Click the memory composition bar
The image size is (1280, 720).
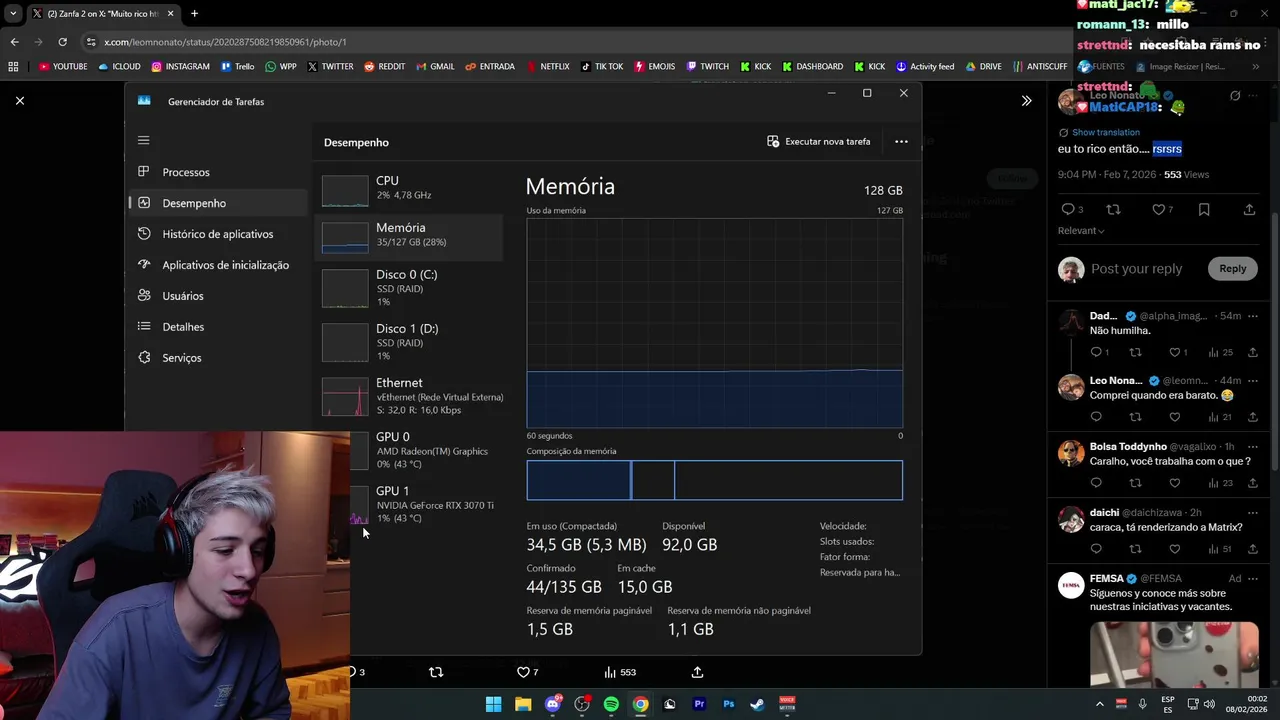(714, 480)
